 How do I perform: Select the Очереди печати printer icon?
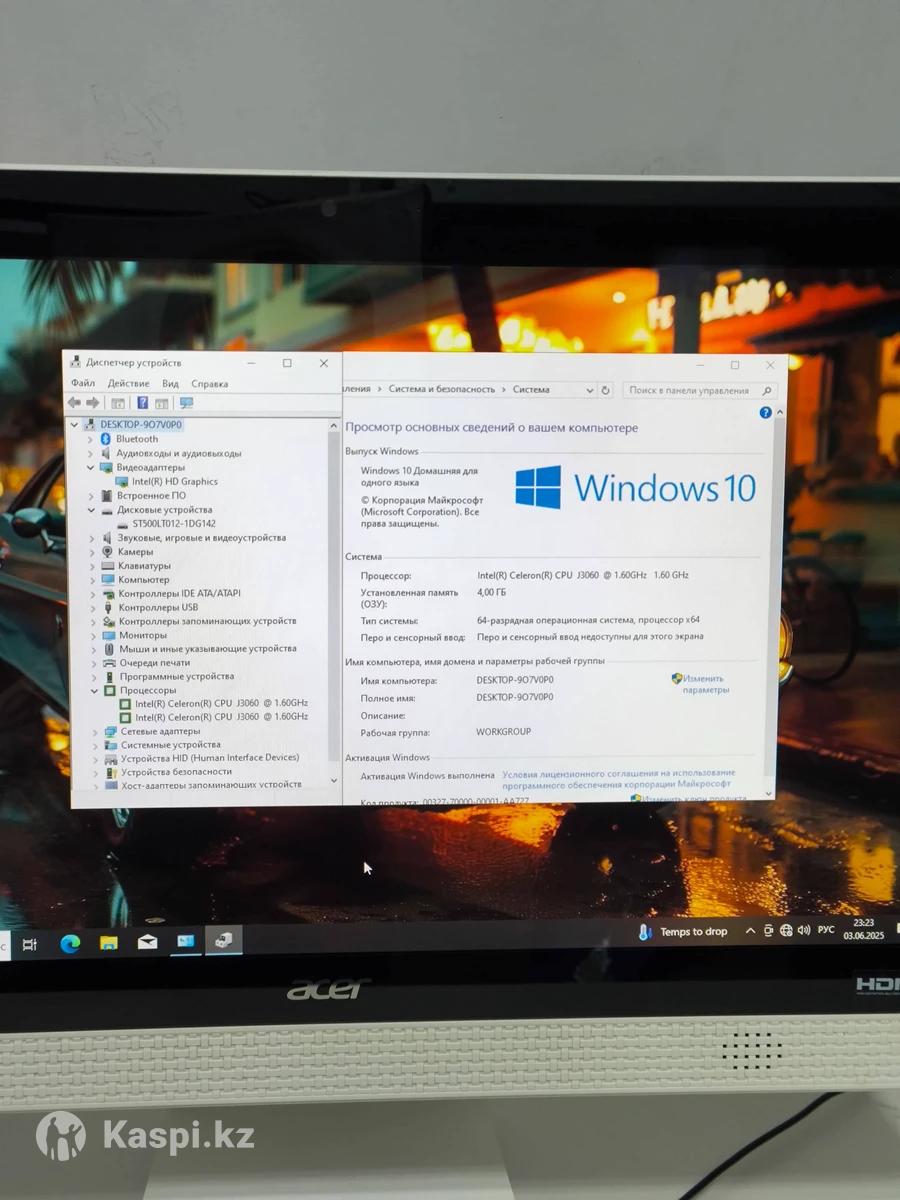click(109, 662)
